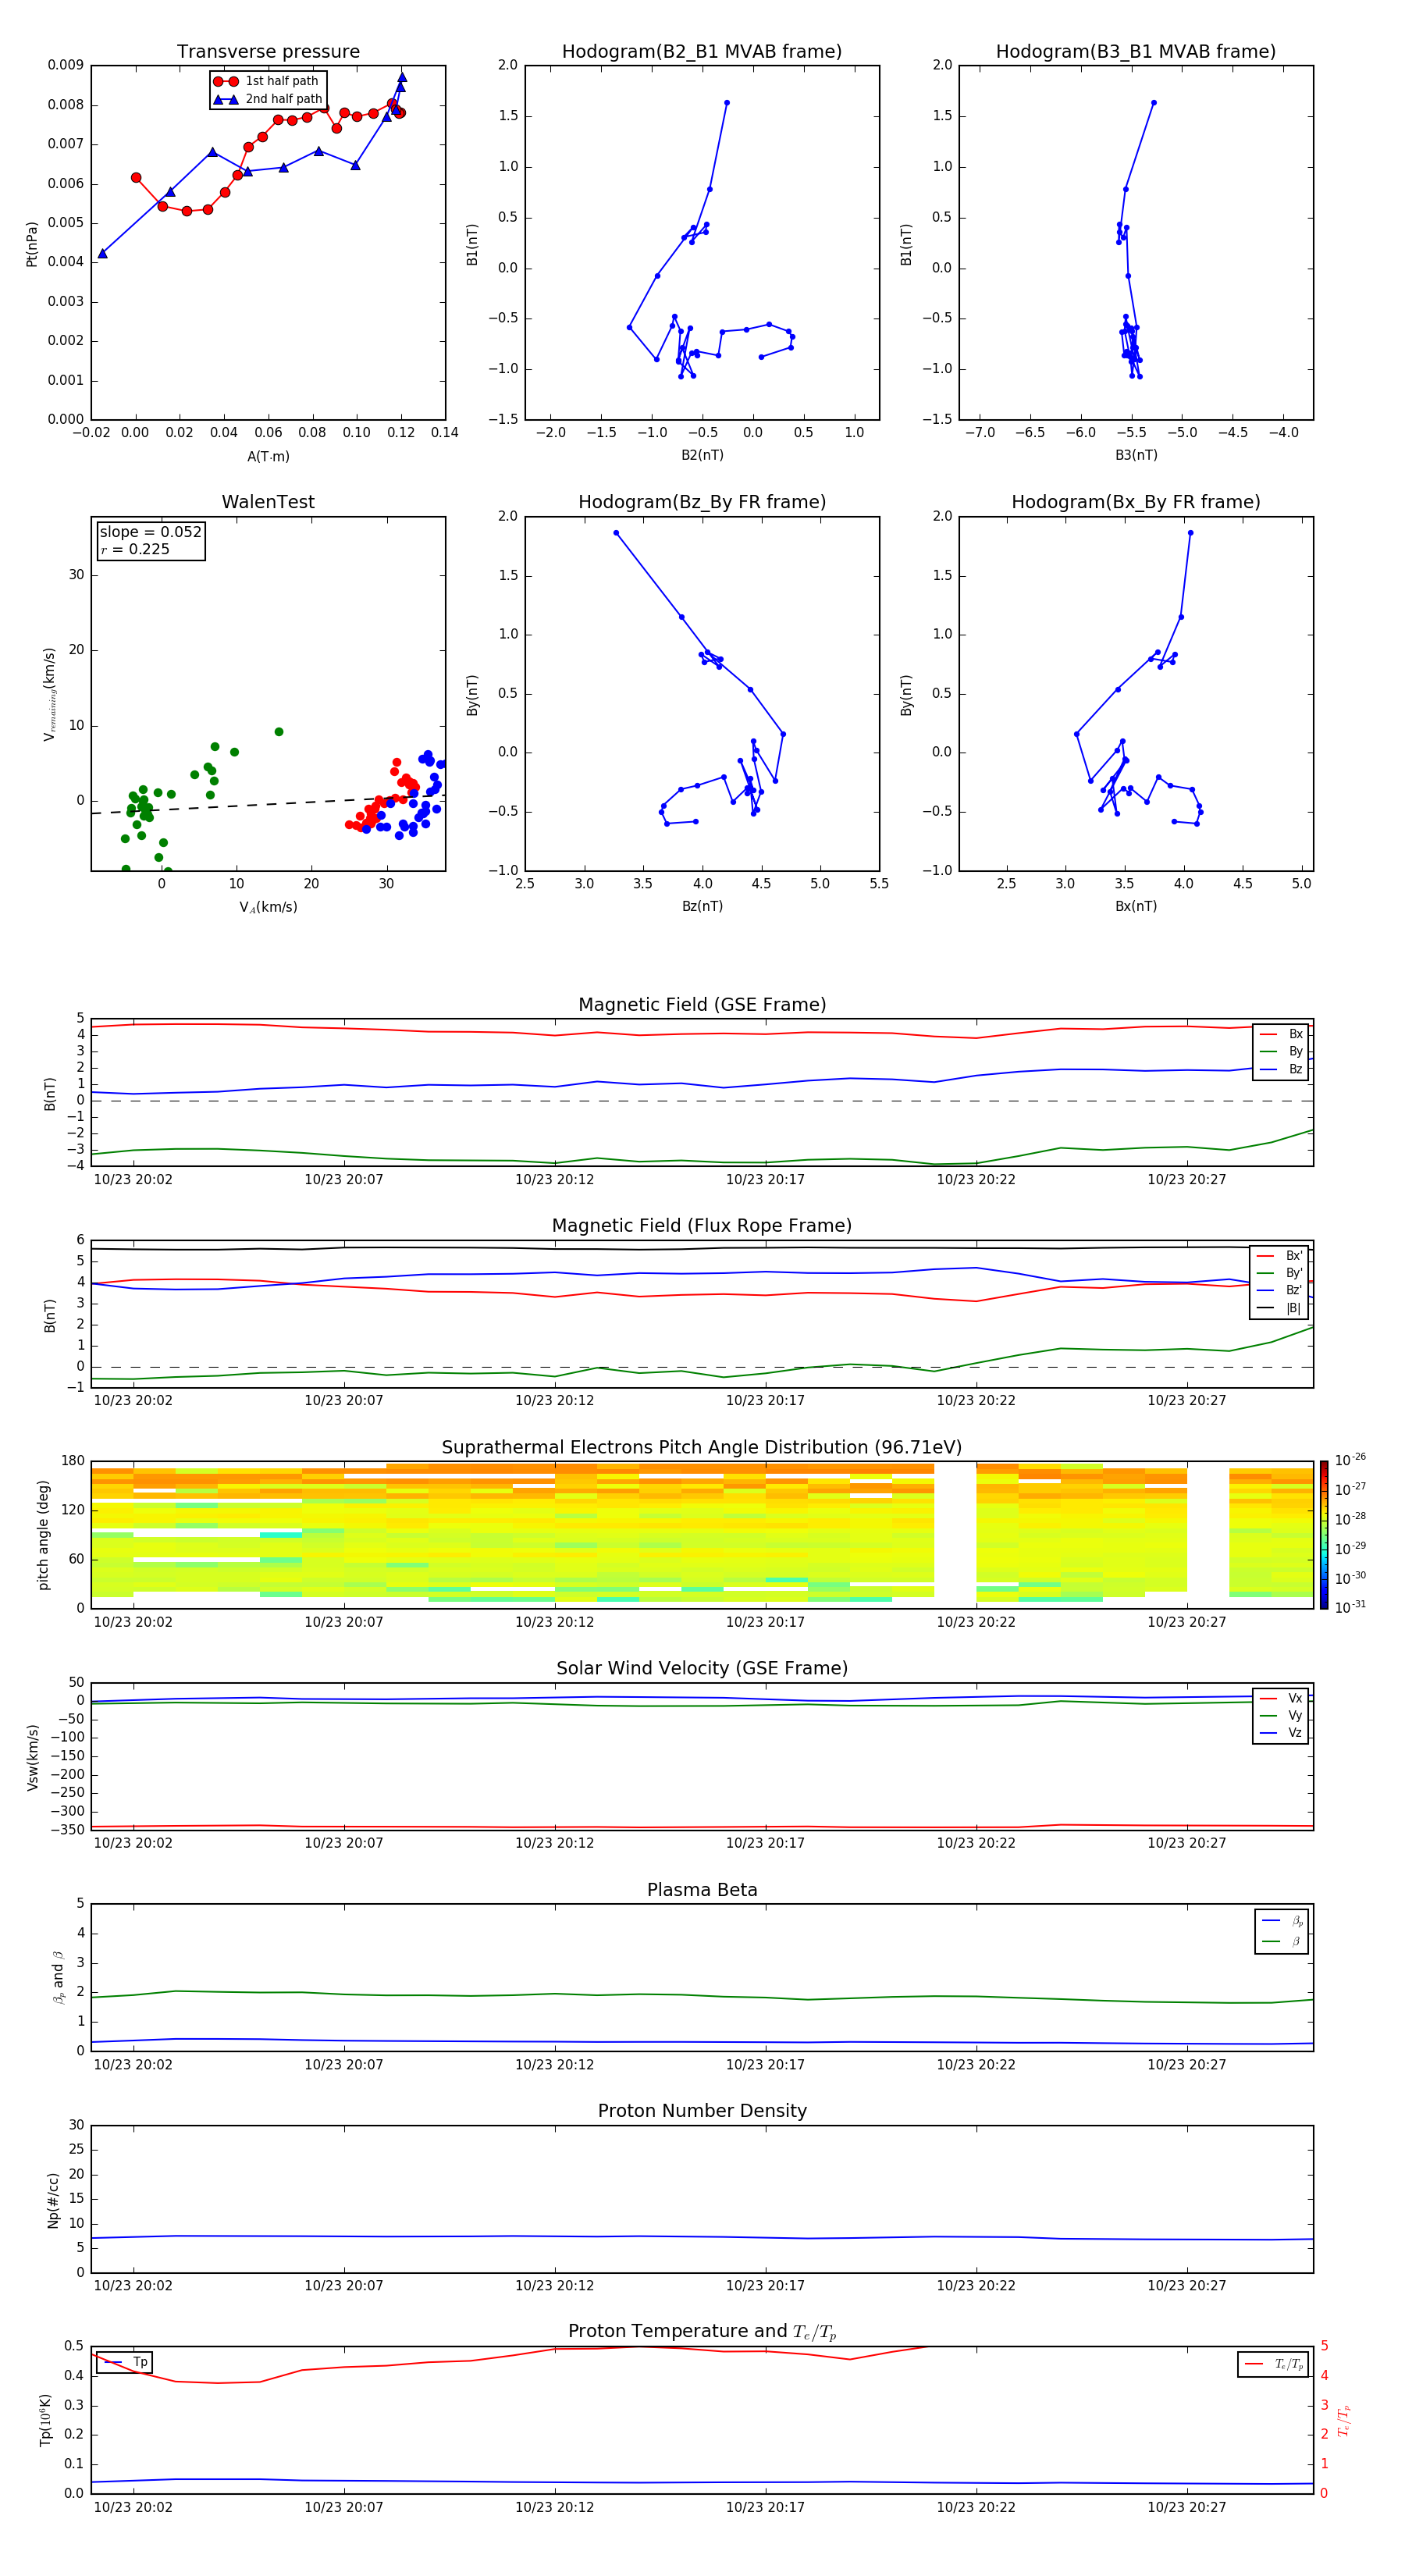Click the 'Bx(nT)' x-axis label
1405x2576 pixels.
[x=1136, y=906]
